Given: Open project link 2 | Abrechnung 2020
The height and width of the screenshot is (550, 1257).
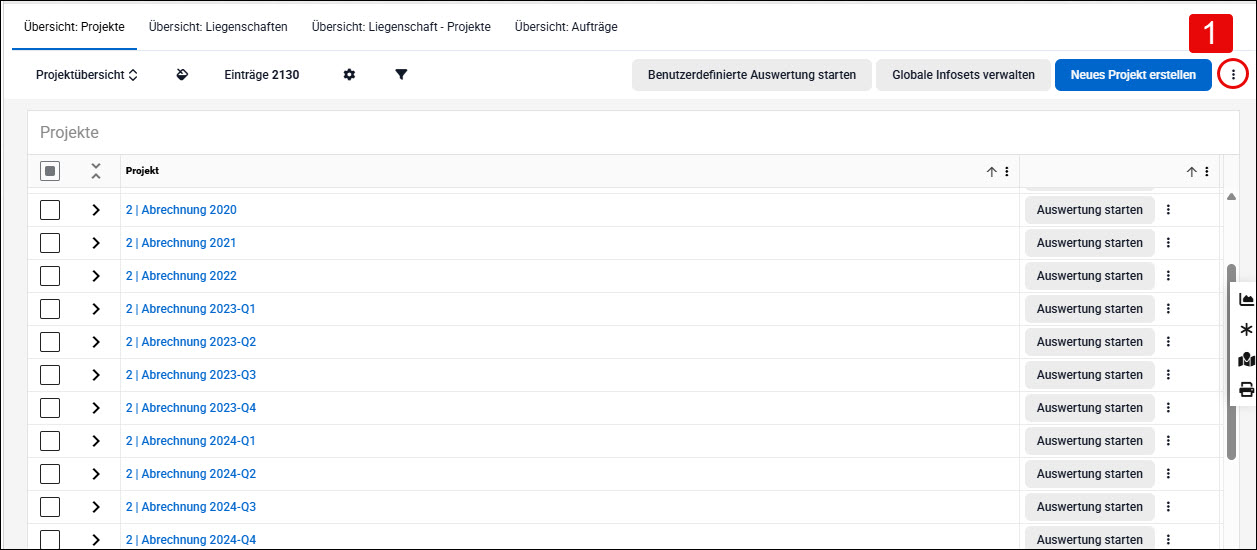Looking at the screenshot, I should [181, 210].
